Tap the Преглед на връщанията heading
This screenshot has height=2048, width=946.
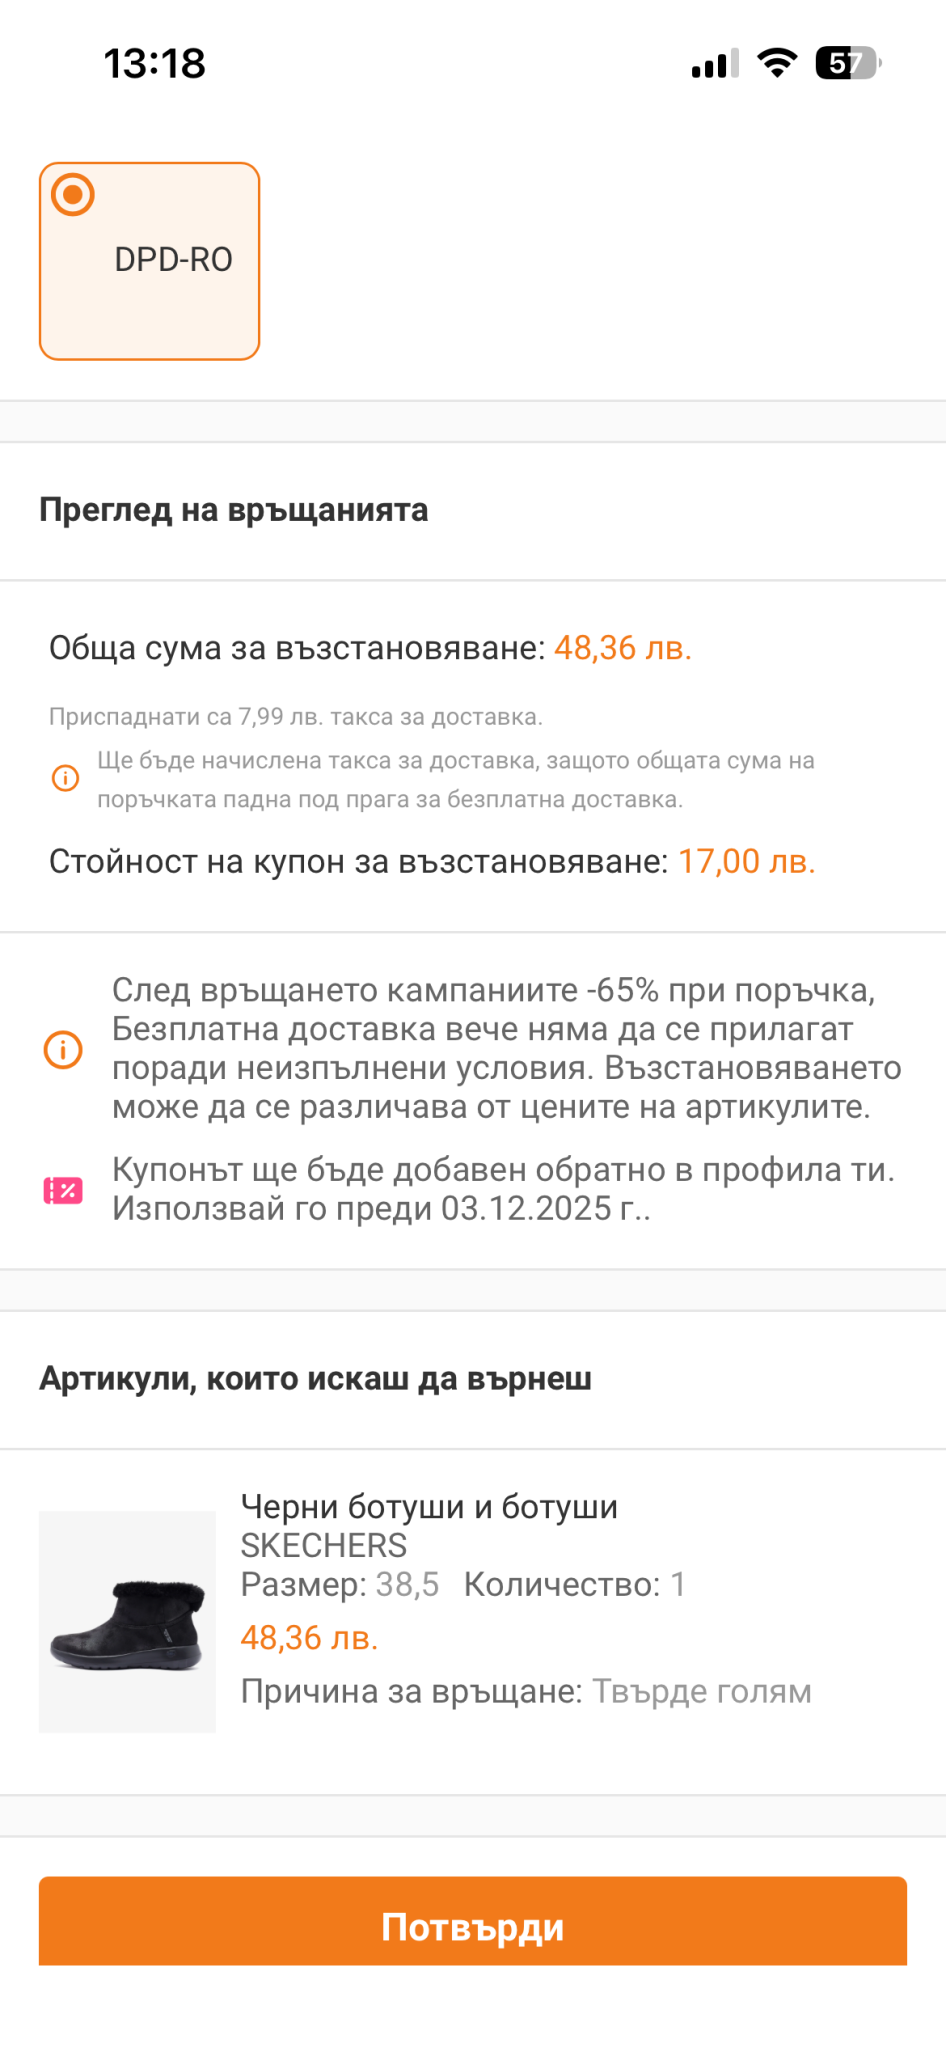coord(234,510)
